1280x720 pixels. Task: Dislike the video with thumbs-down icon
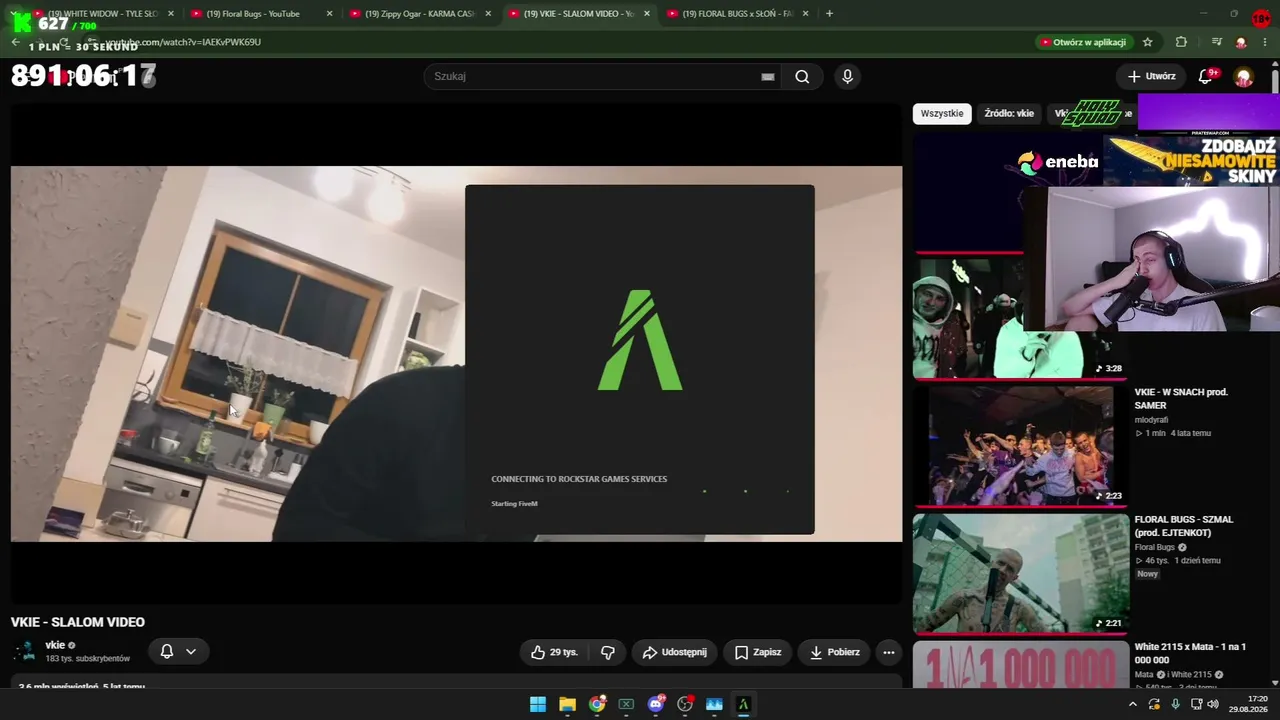click(607, 652)
